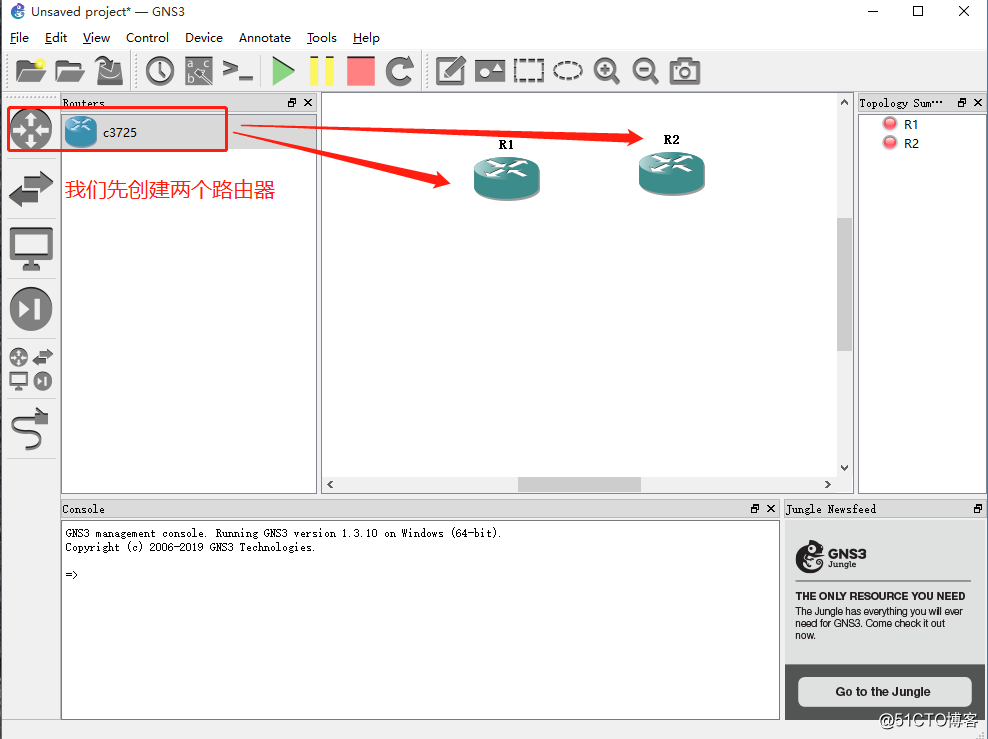Viewport: 988px width, 739px height.
Task: Float the Routers panel
Action: coord(292,103)
